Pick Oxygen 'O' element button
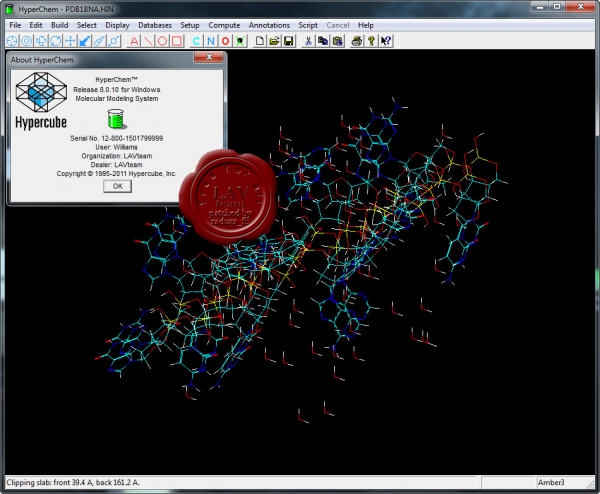Viewport: 600px width, 494px height. click(225, 41)
